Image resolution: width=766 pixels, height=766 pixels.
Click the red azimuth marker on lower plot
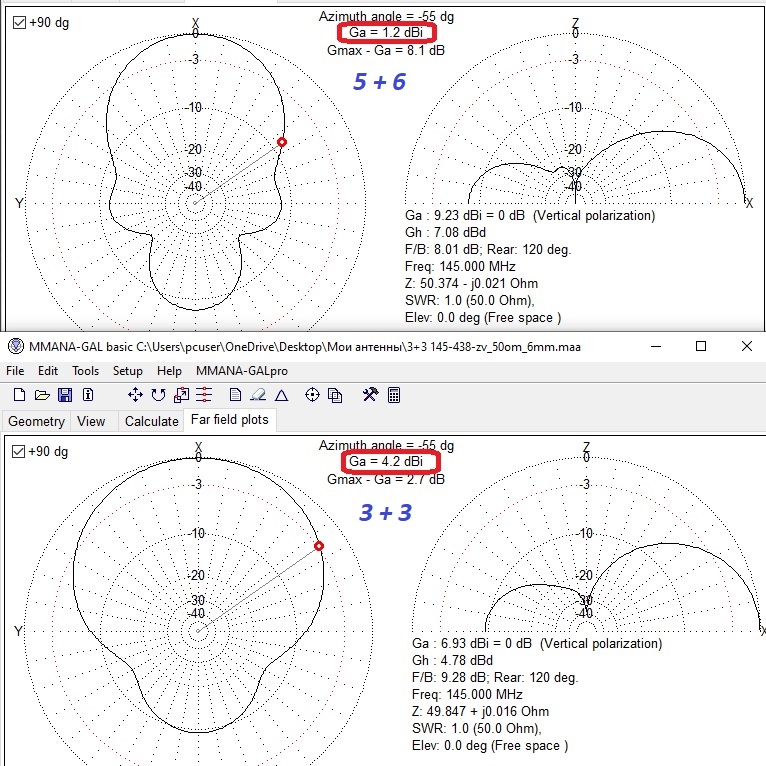click(319, 546)
